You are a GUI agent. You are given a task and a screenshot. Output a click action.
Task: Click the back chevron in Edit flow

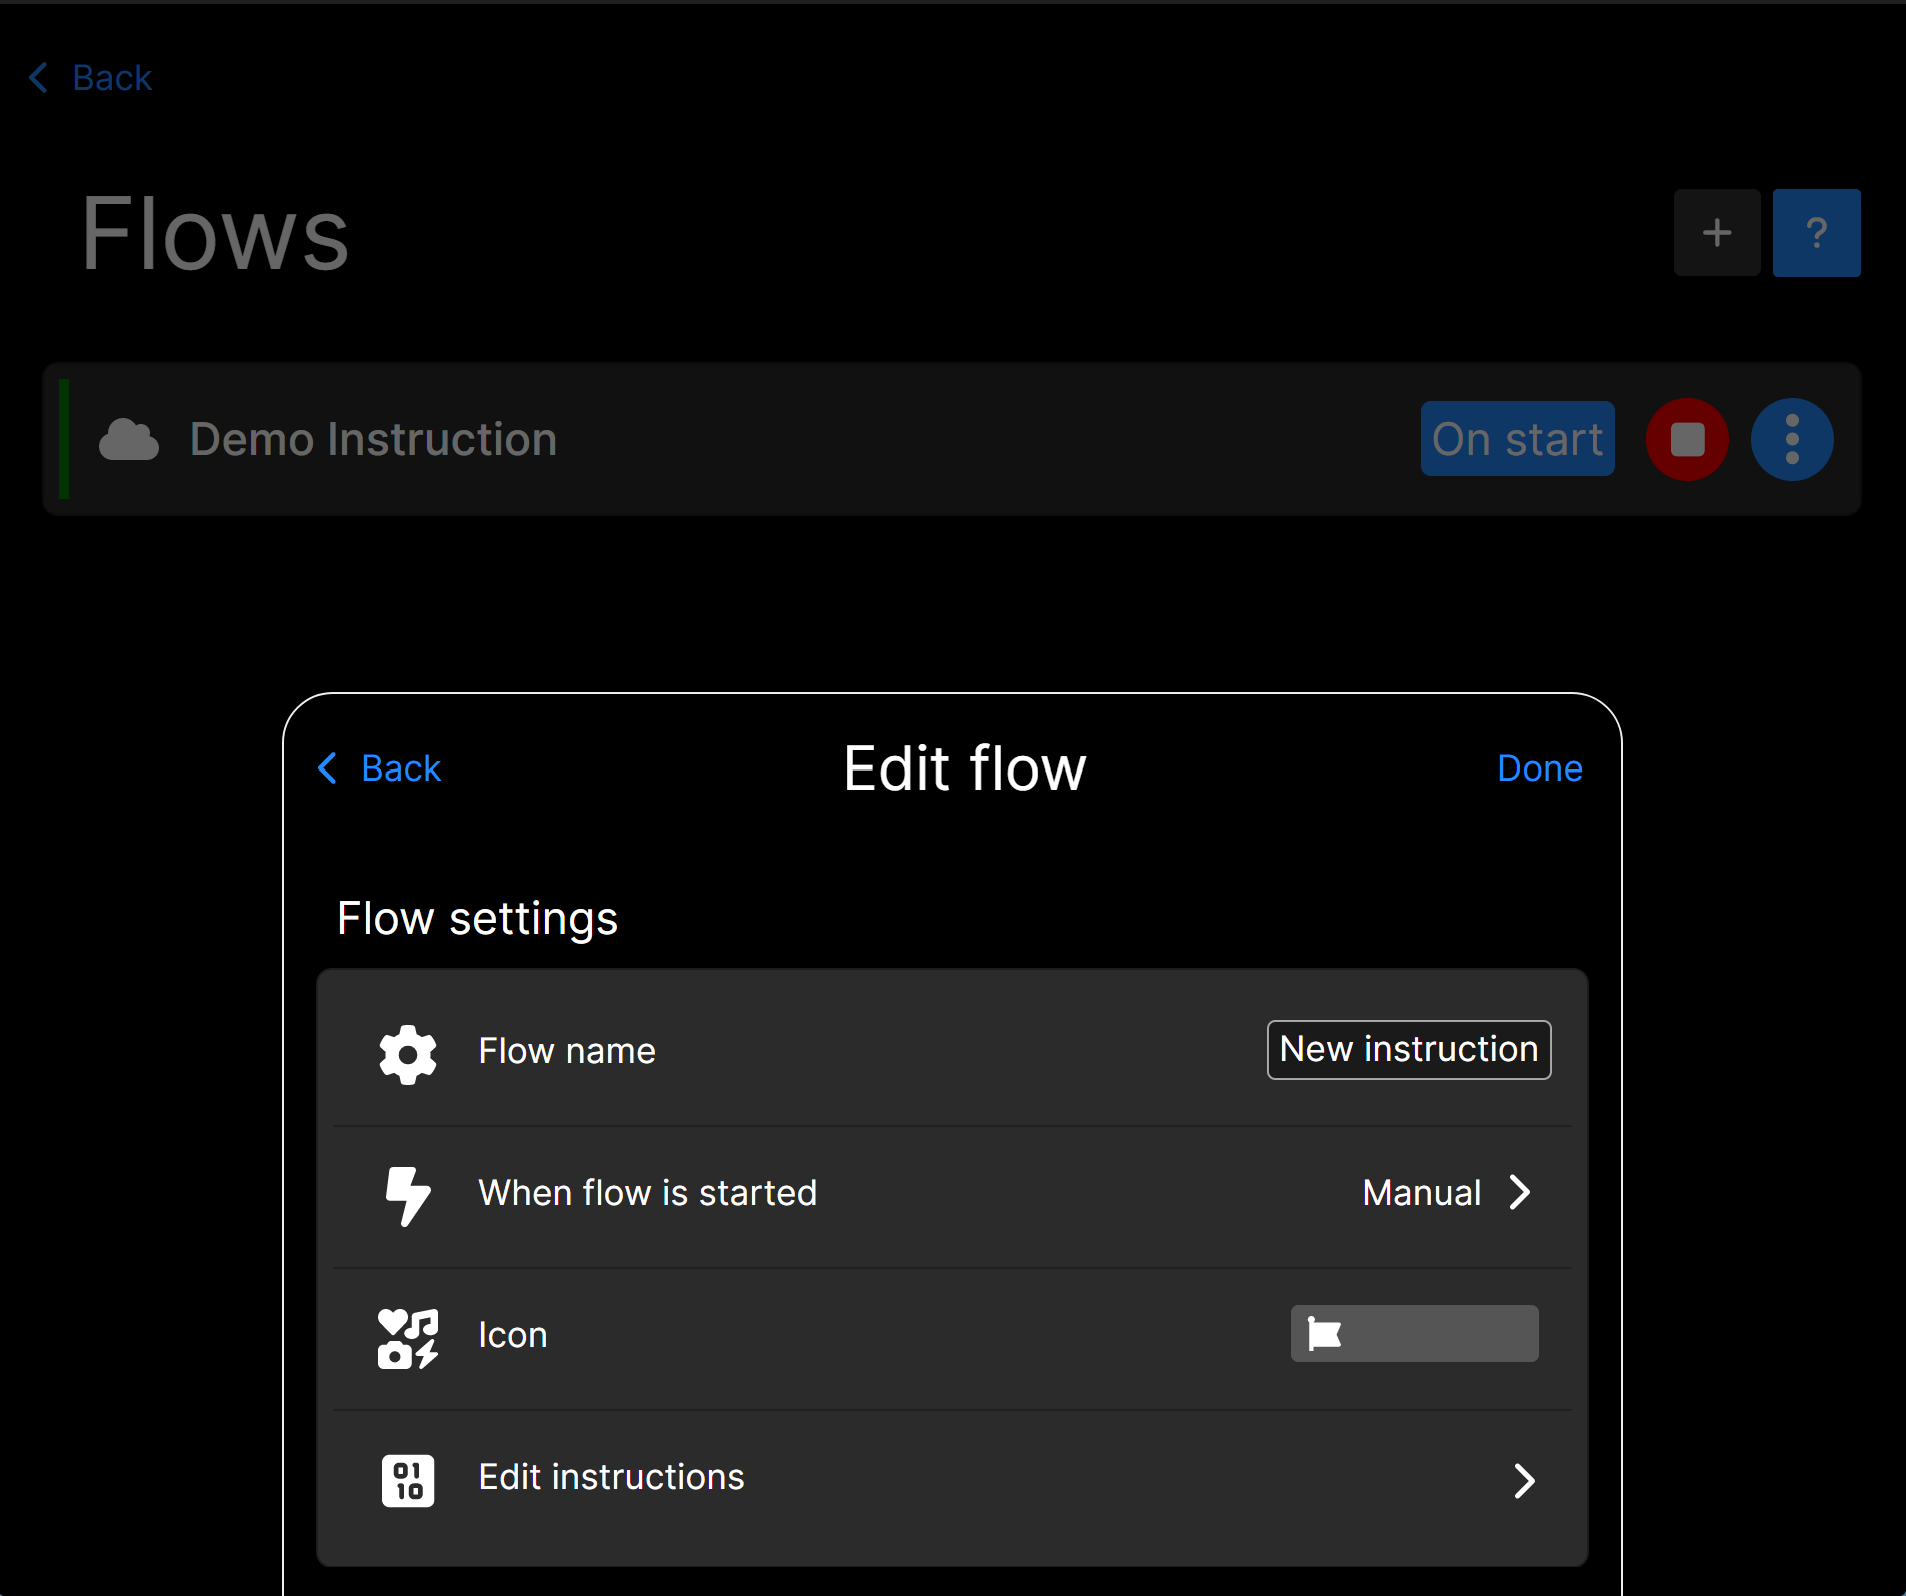pos(327,769)
